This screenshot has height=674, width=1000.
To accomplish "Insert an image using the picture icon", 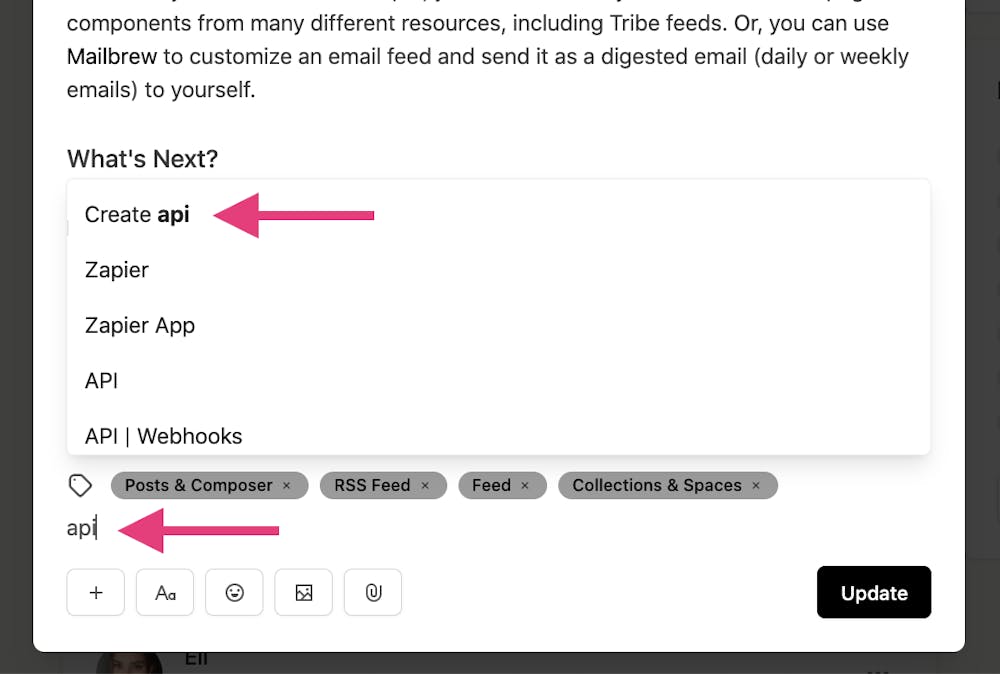I will (x=304, y=592).
